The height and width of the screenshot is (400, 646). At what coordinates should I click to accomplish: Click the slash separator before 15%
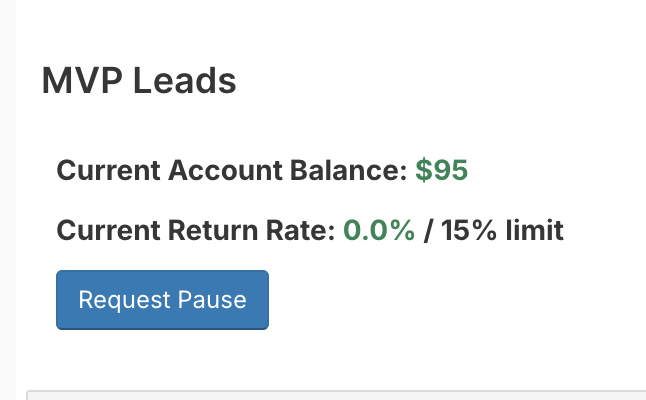click(x=429, y=232)
